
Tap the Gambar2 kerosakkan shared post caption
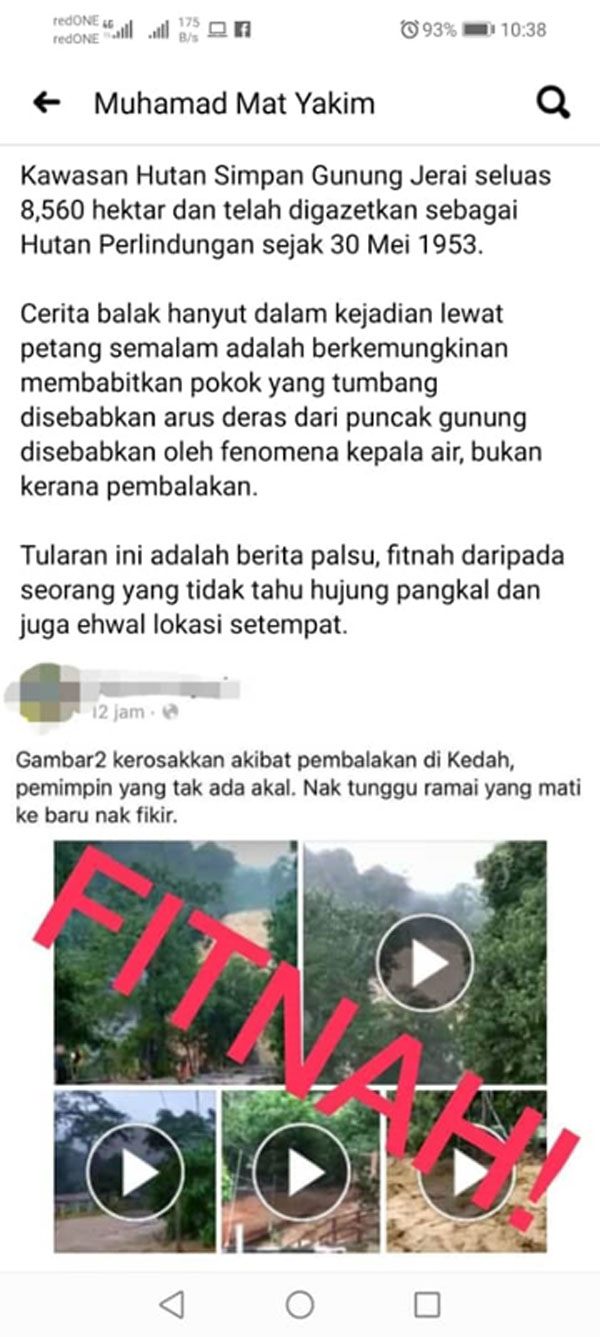click(x=299, y=788)
